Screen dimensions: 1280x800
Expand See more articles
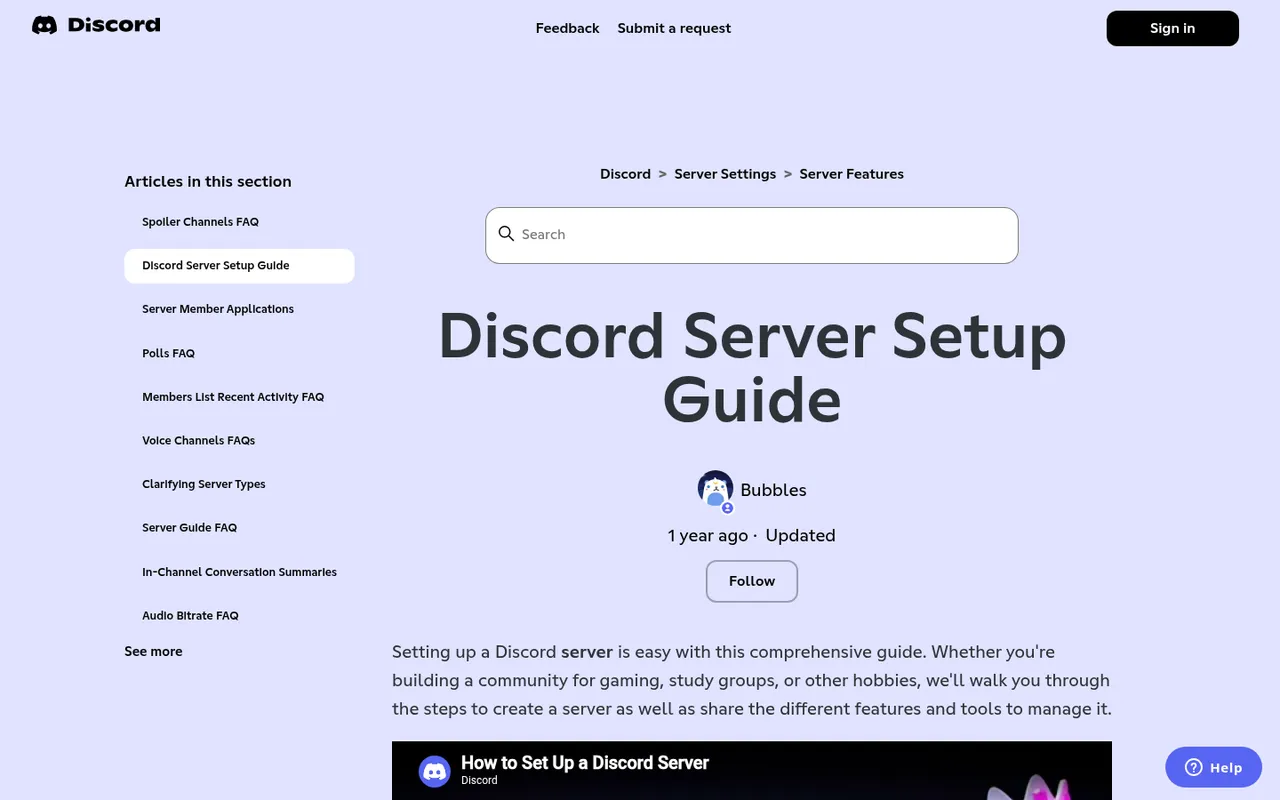click(153, 651)
